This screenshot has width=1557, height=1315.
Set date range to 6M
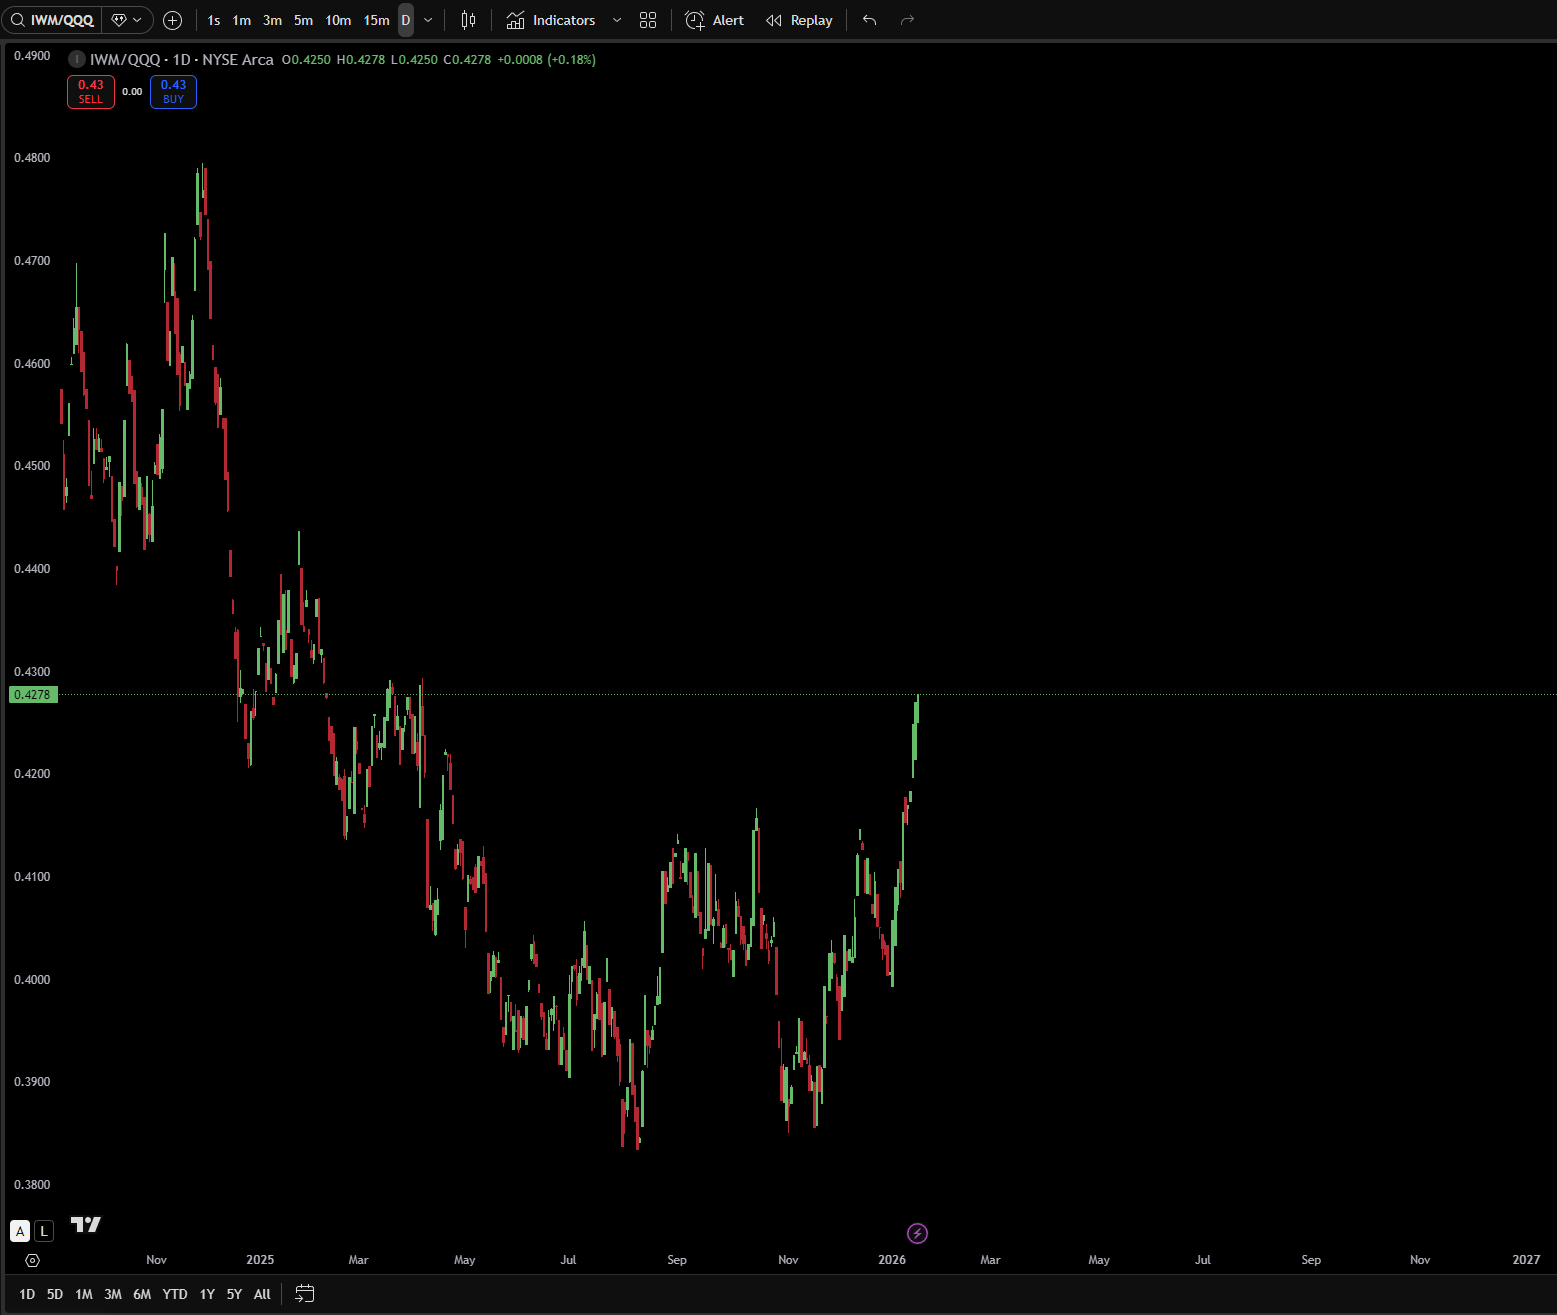(x=142, y=1294)
